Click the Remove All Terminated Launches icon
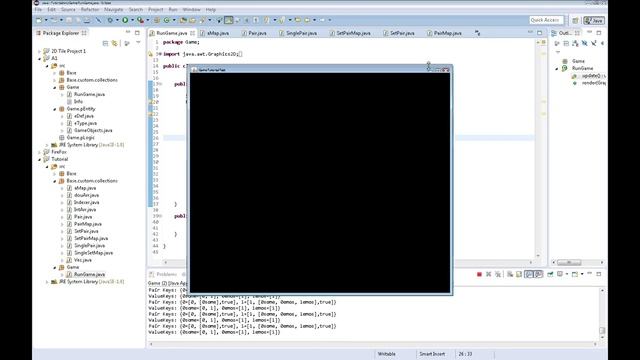 [x=498, y=274]
